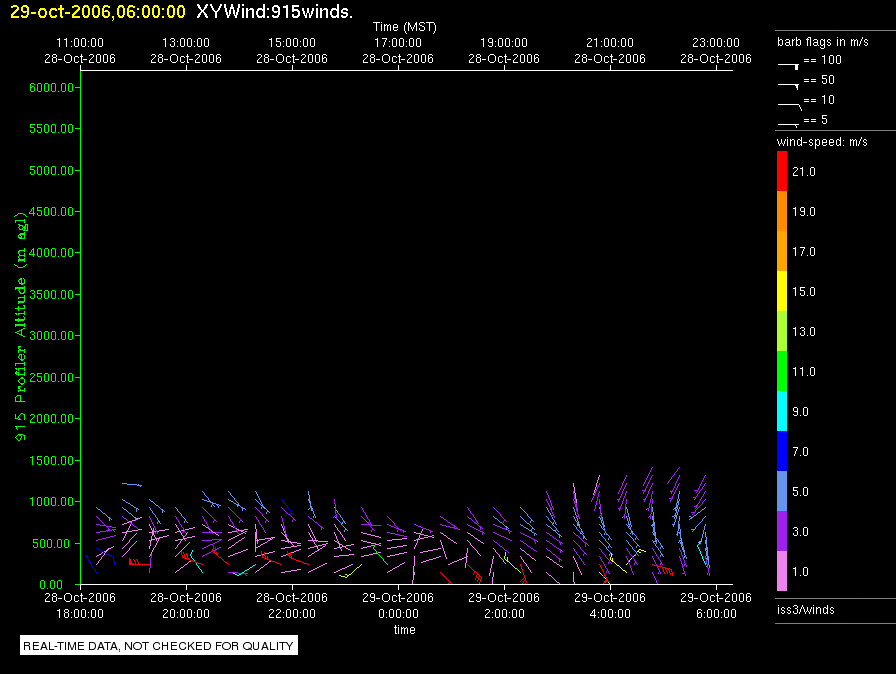Click the Time (MST) top axis label
The width and height of the screenshot is (896, 674).
[404, 27]
